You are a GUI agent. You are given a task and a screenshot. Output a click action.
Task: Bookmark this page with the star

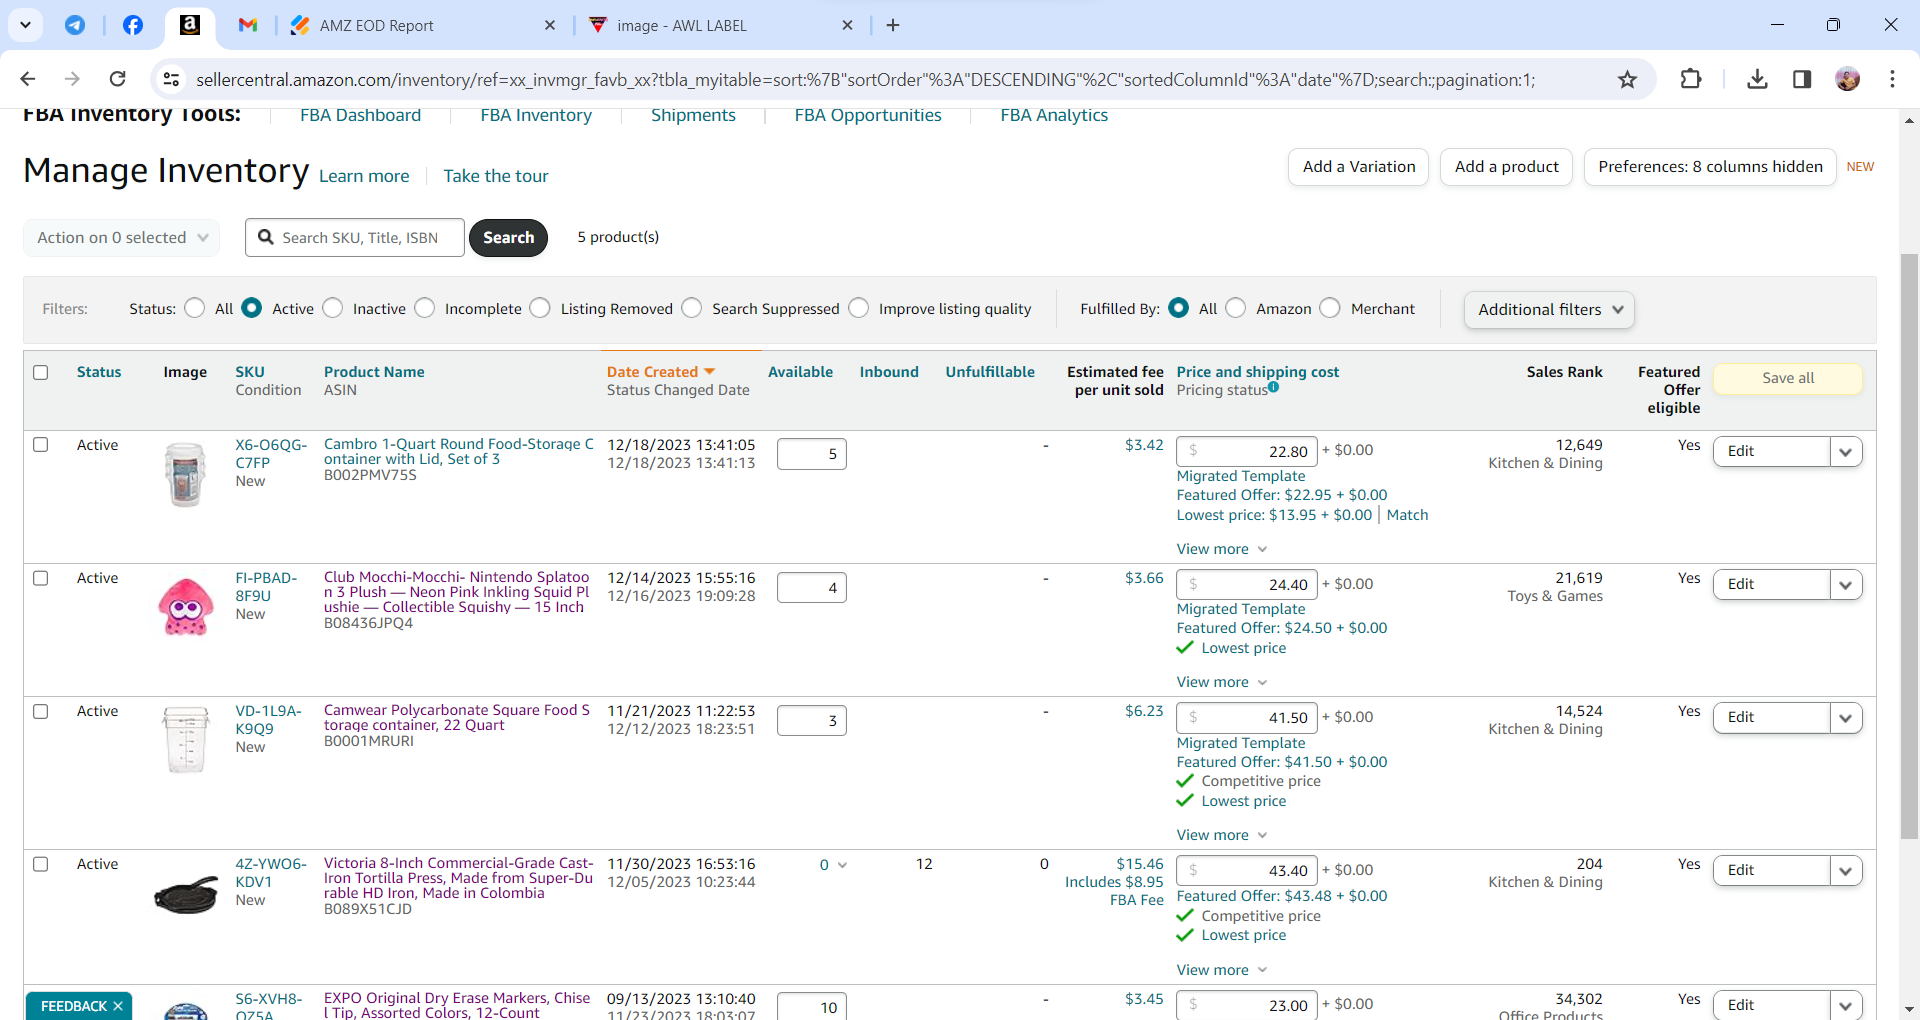pos(1628,79)
